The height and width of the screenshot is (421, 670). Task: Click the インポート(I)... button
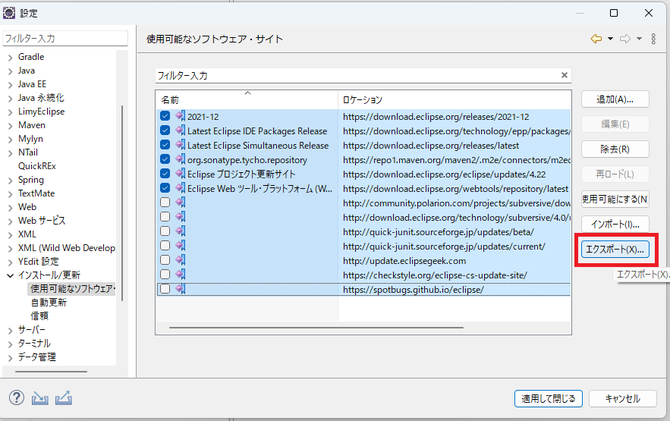pyautogui.click(x=615, y=224)
